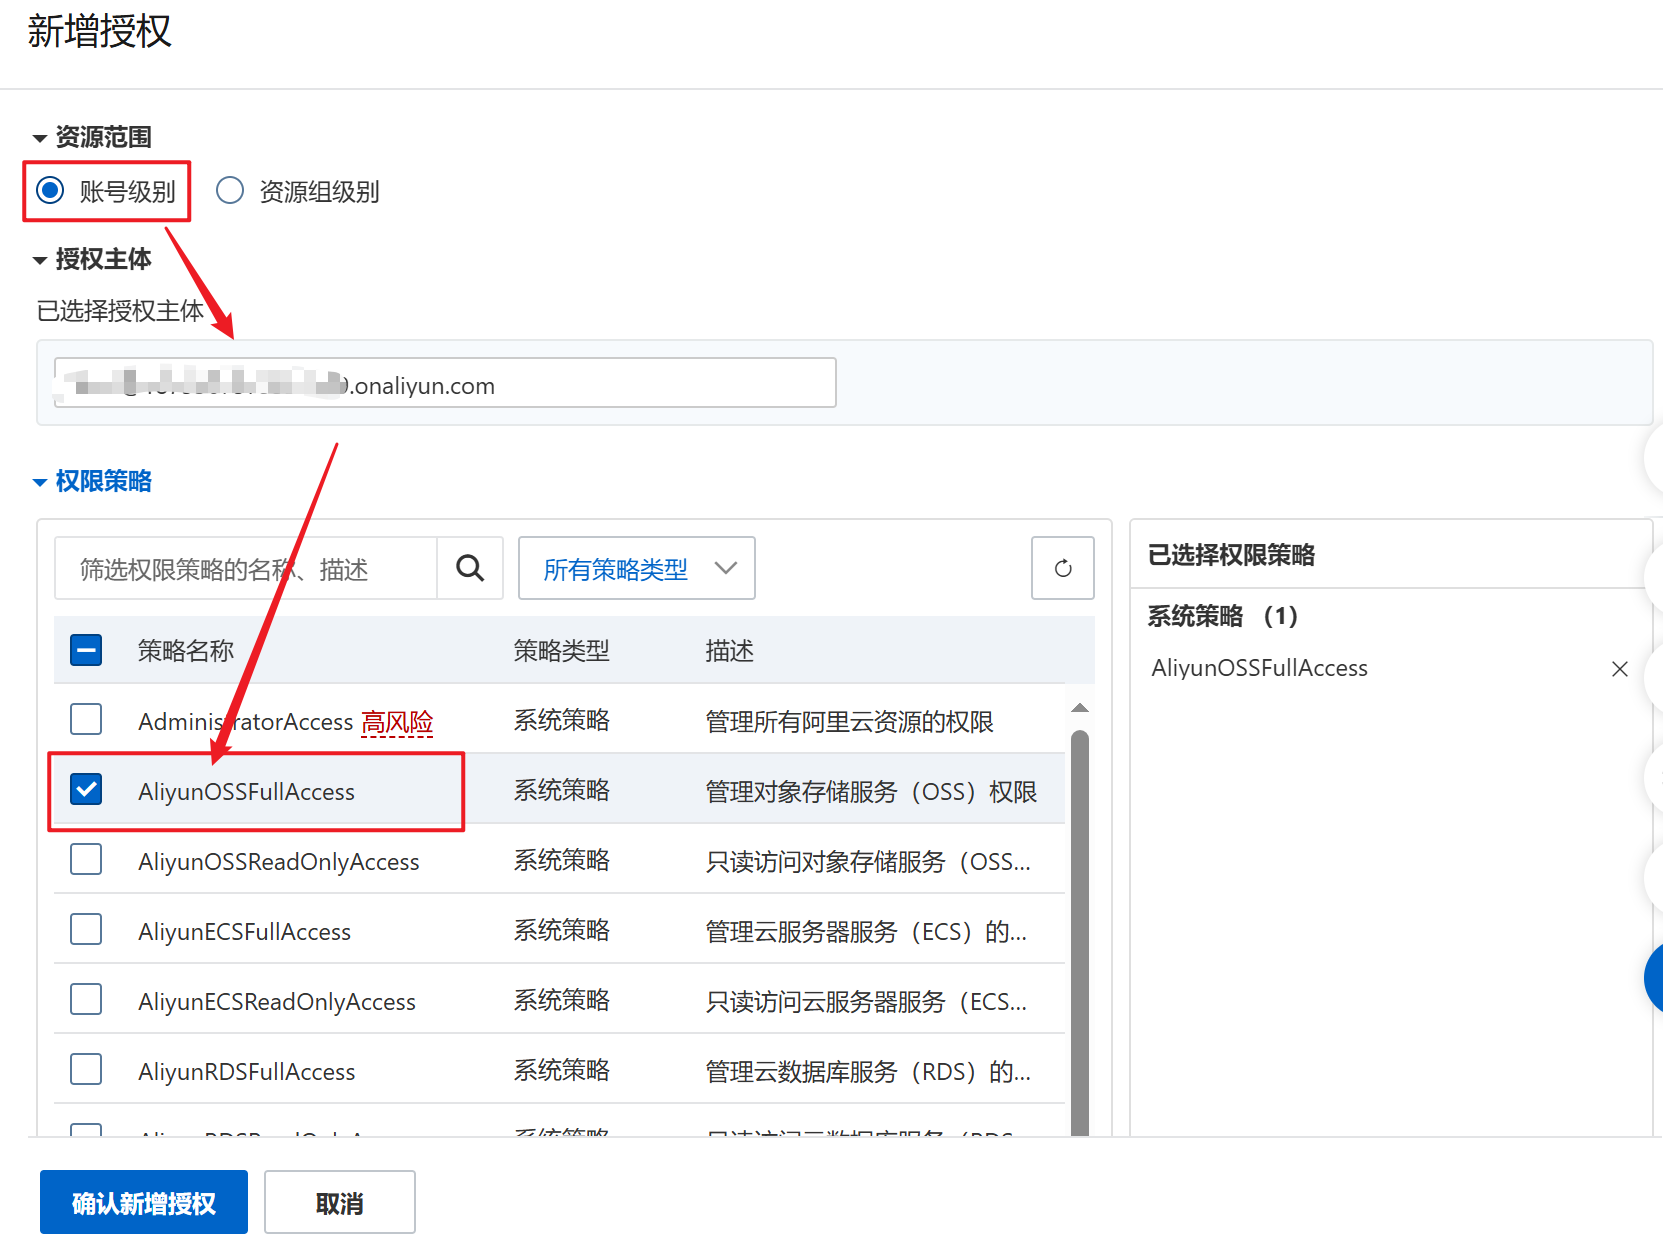
Task: Click the refresh policy list icon
Action: [1063, 568]
